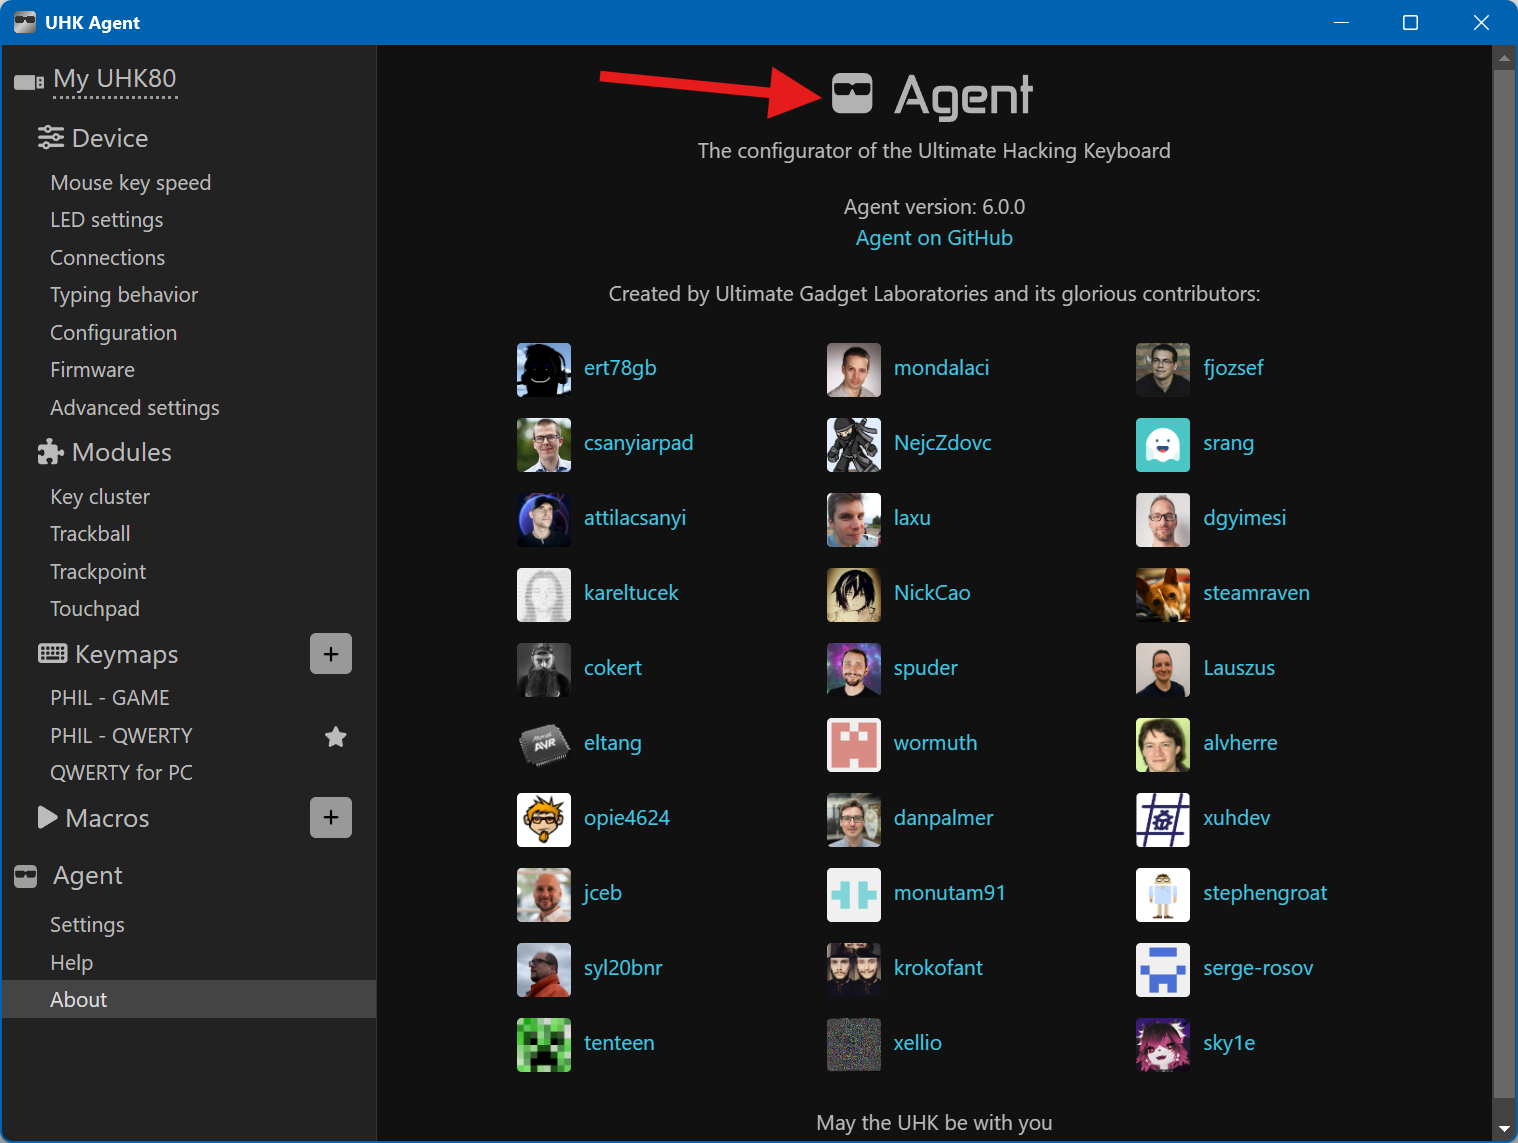
Task: Click the Agent sunglasses icon in sidebar
Action: tap(26, 876)
